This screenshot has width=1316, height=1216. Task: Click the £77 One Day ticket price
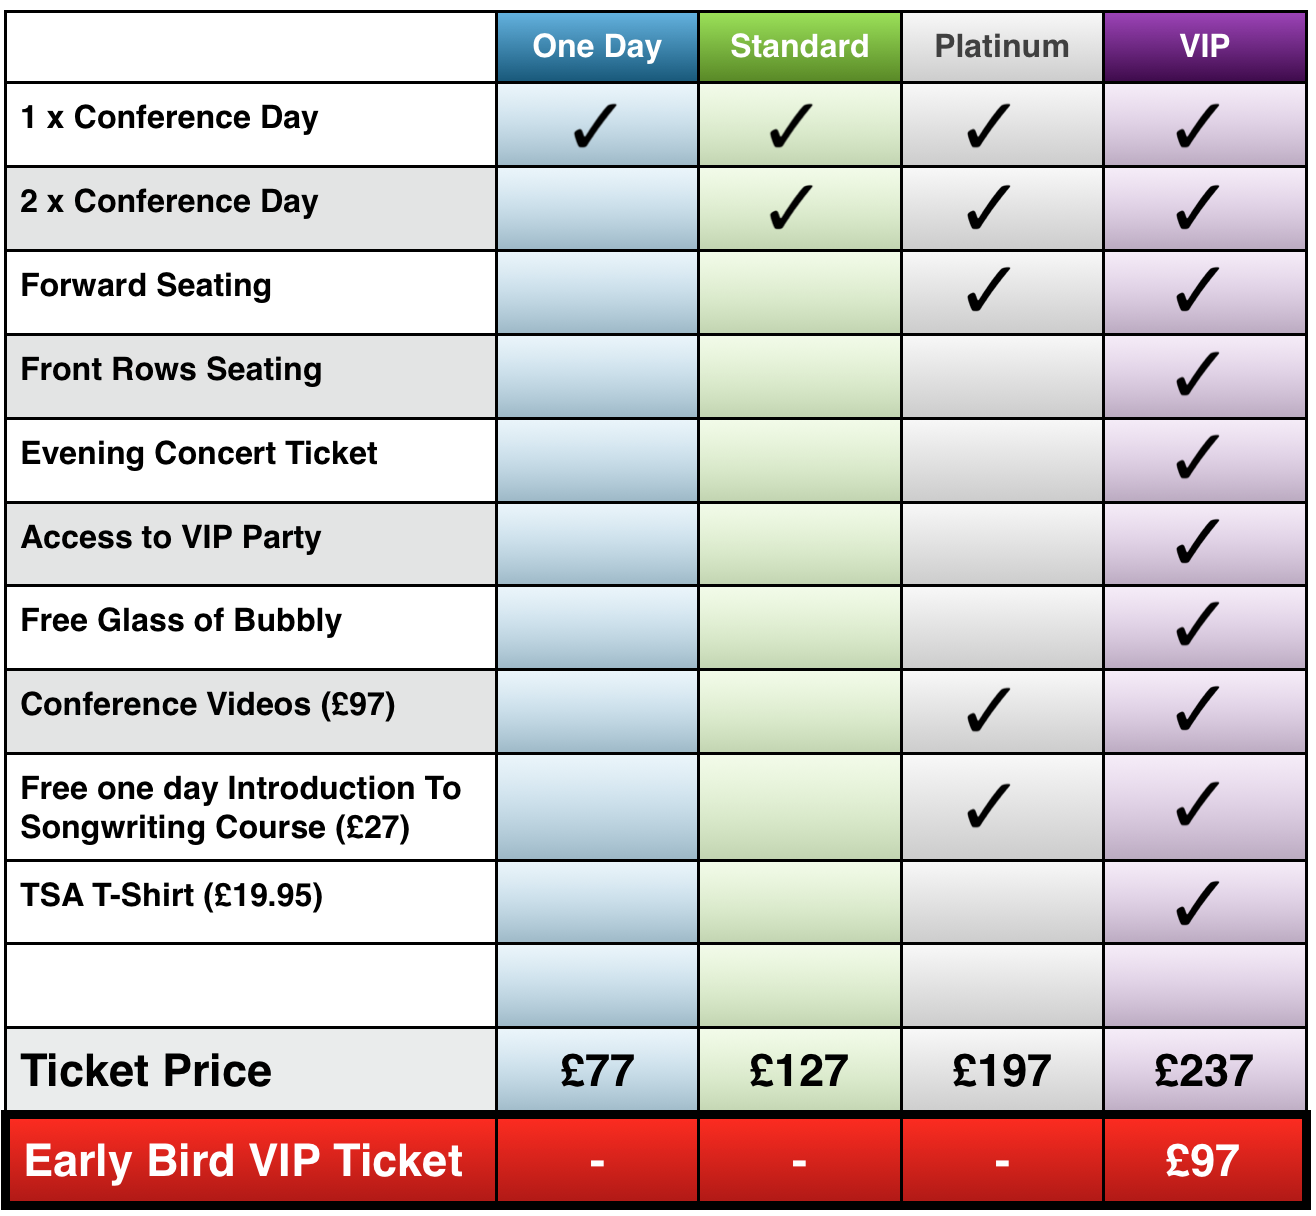tap(597, 1071)
